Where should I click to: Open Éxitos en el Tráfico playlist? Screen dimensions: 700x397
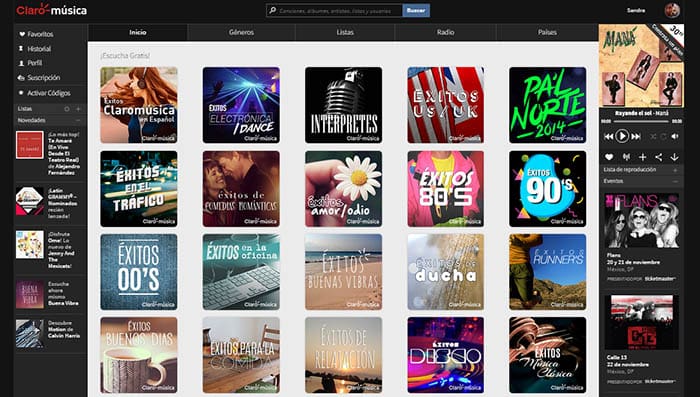pos(139,189)
